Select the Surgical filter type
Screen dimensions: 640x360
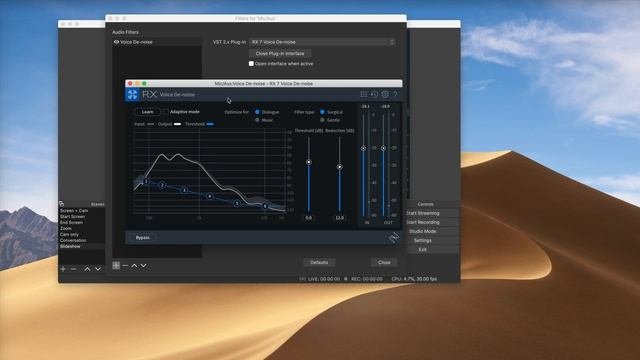(322, 112)
